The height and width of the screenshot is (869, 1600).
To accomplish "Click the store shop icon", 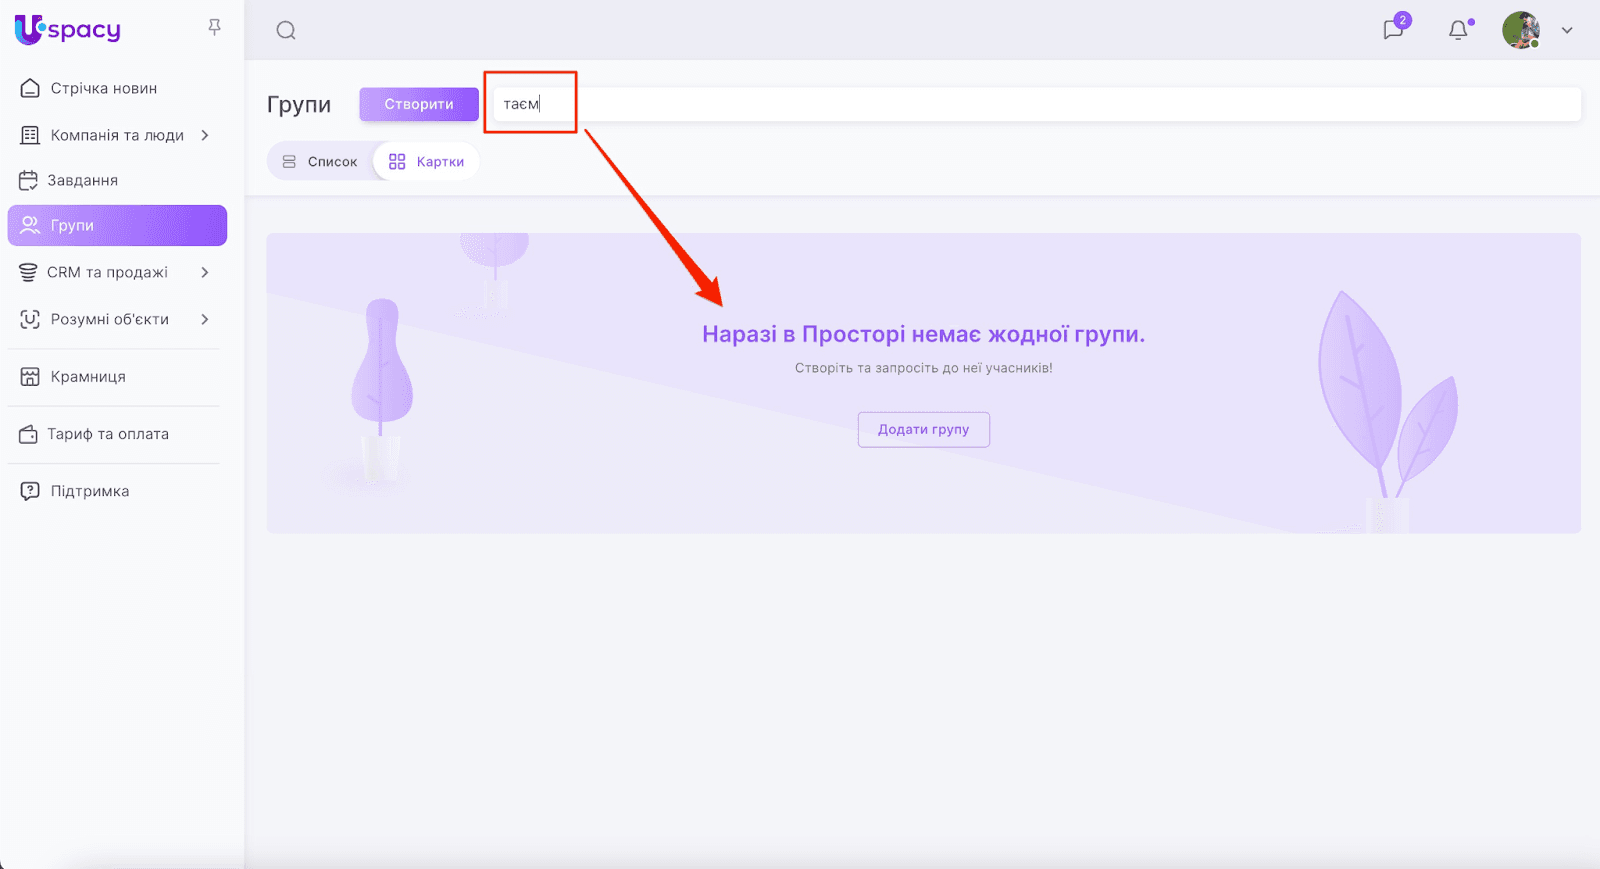I will click(x=30, y=376).
